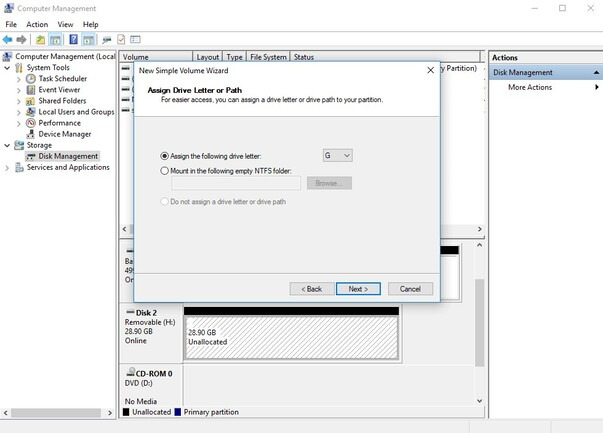603x433 pixels.
Task: Click the Disk Management drive icon
Action: 31,157
